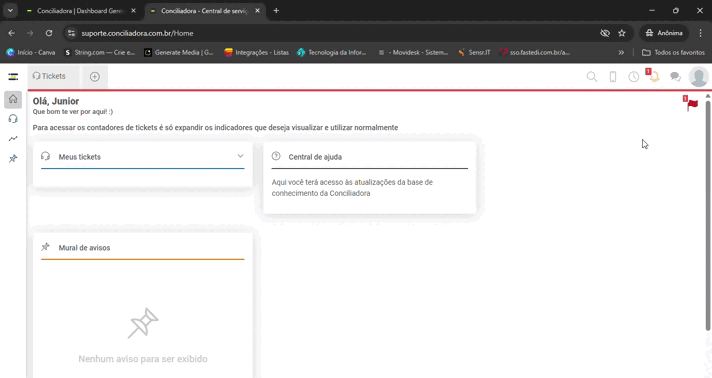Open the sso.fastedi.com.br bookmark
This screenshot has height=378, width=712.
coord(535,53)
